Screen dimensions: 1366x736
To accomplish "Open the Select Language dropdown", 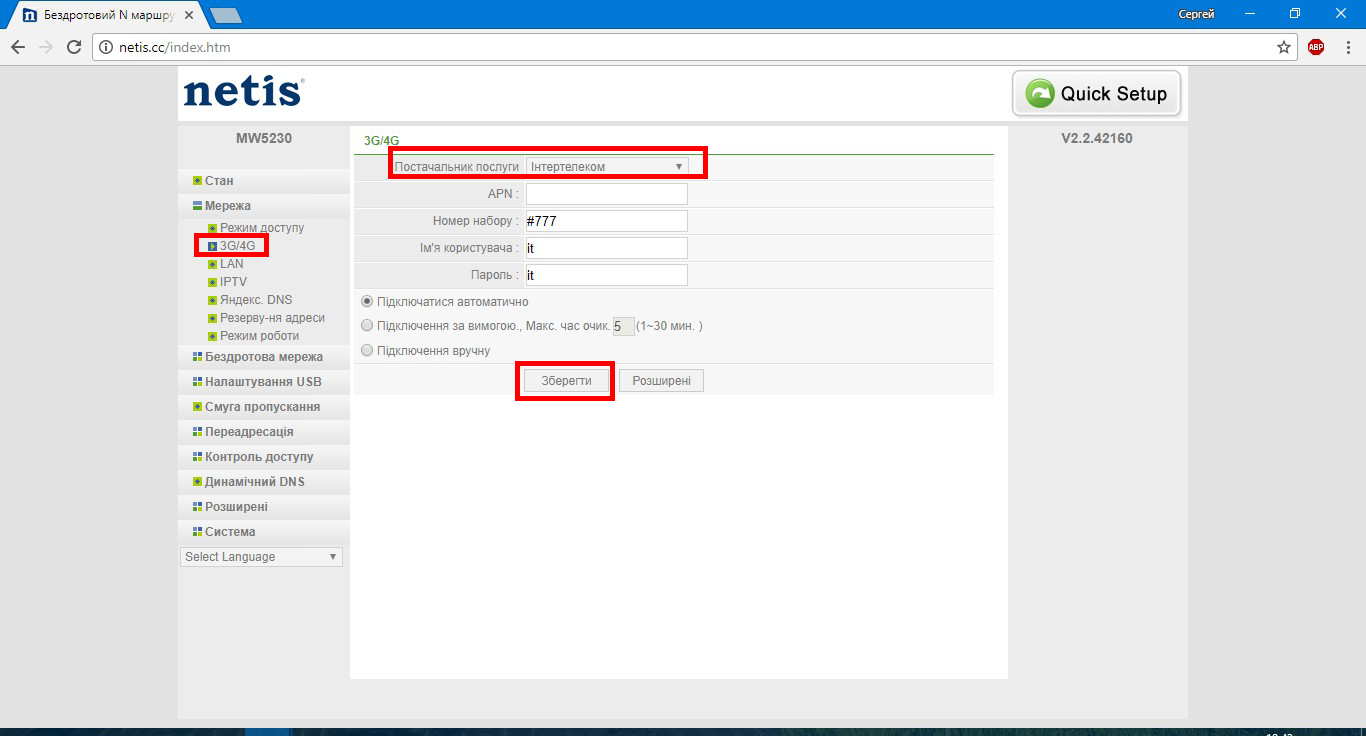I will click(x=261, y=557).
